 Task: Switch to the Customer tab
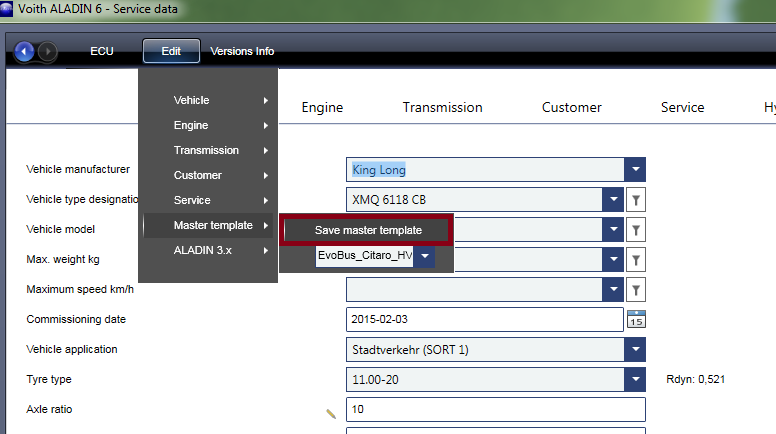(x=572, y=107)
